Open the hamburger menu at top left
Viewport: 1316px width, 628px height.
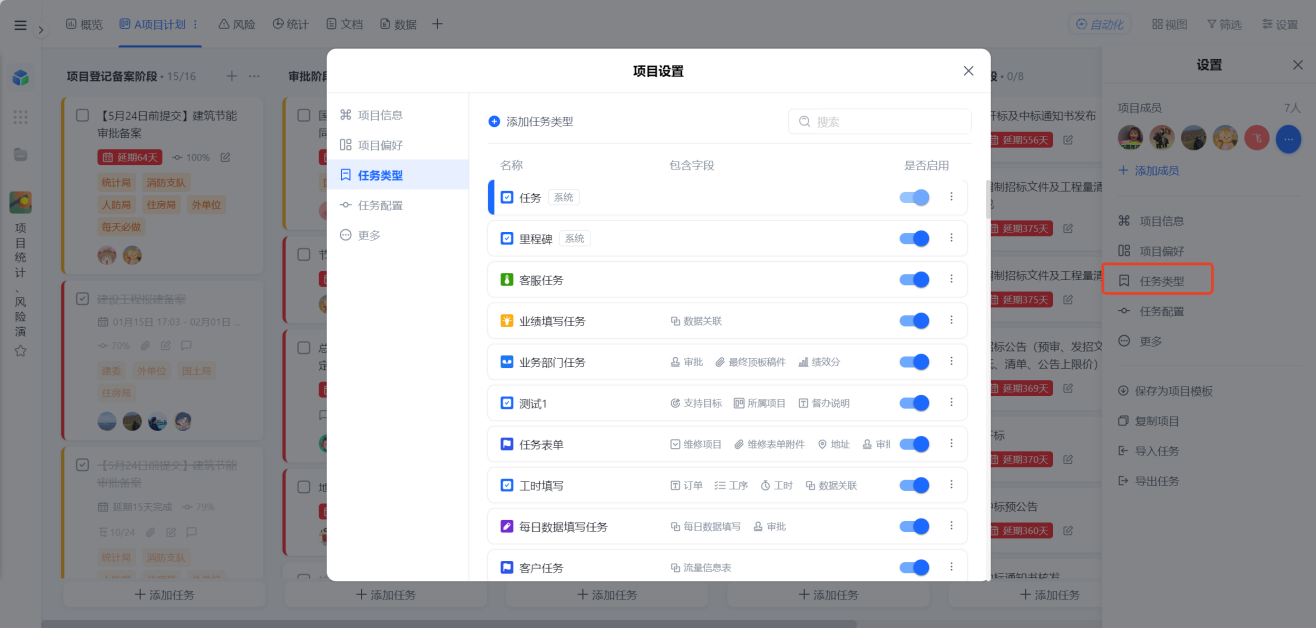point(20,25)
